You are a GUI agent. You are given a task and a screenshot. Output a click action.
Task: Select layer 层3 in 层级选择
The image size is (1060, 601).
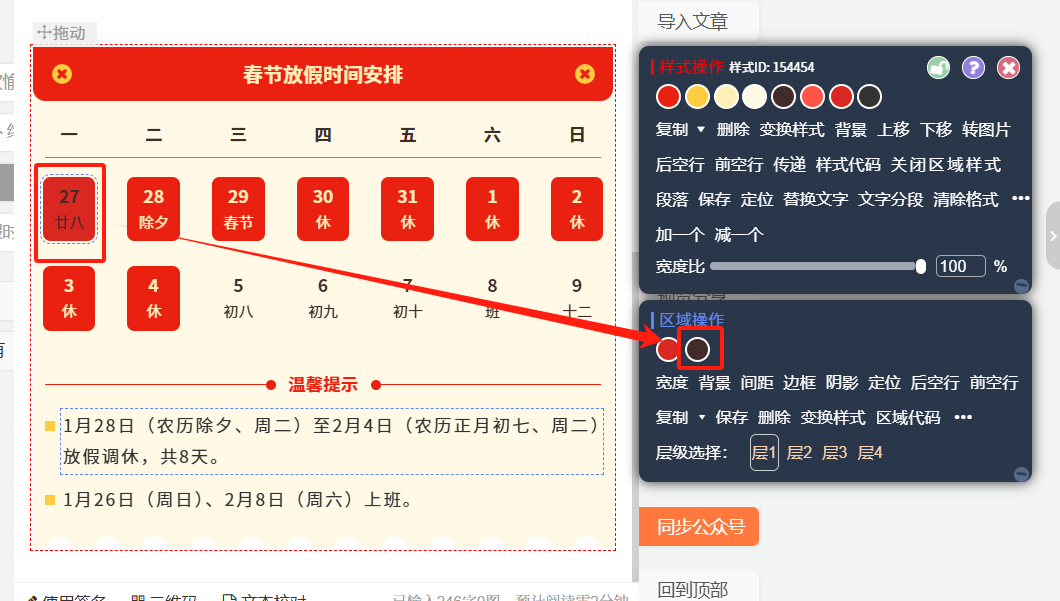[x=834, y=453]
